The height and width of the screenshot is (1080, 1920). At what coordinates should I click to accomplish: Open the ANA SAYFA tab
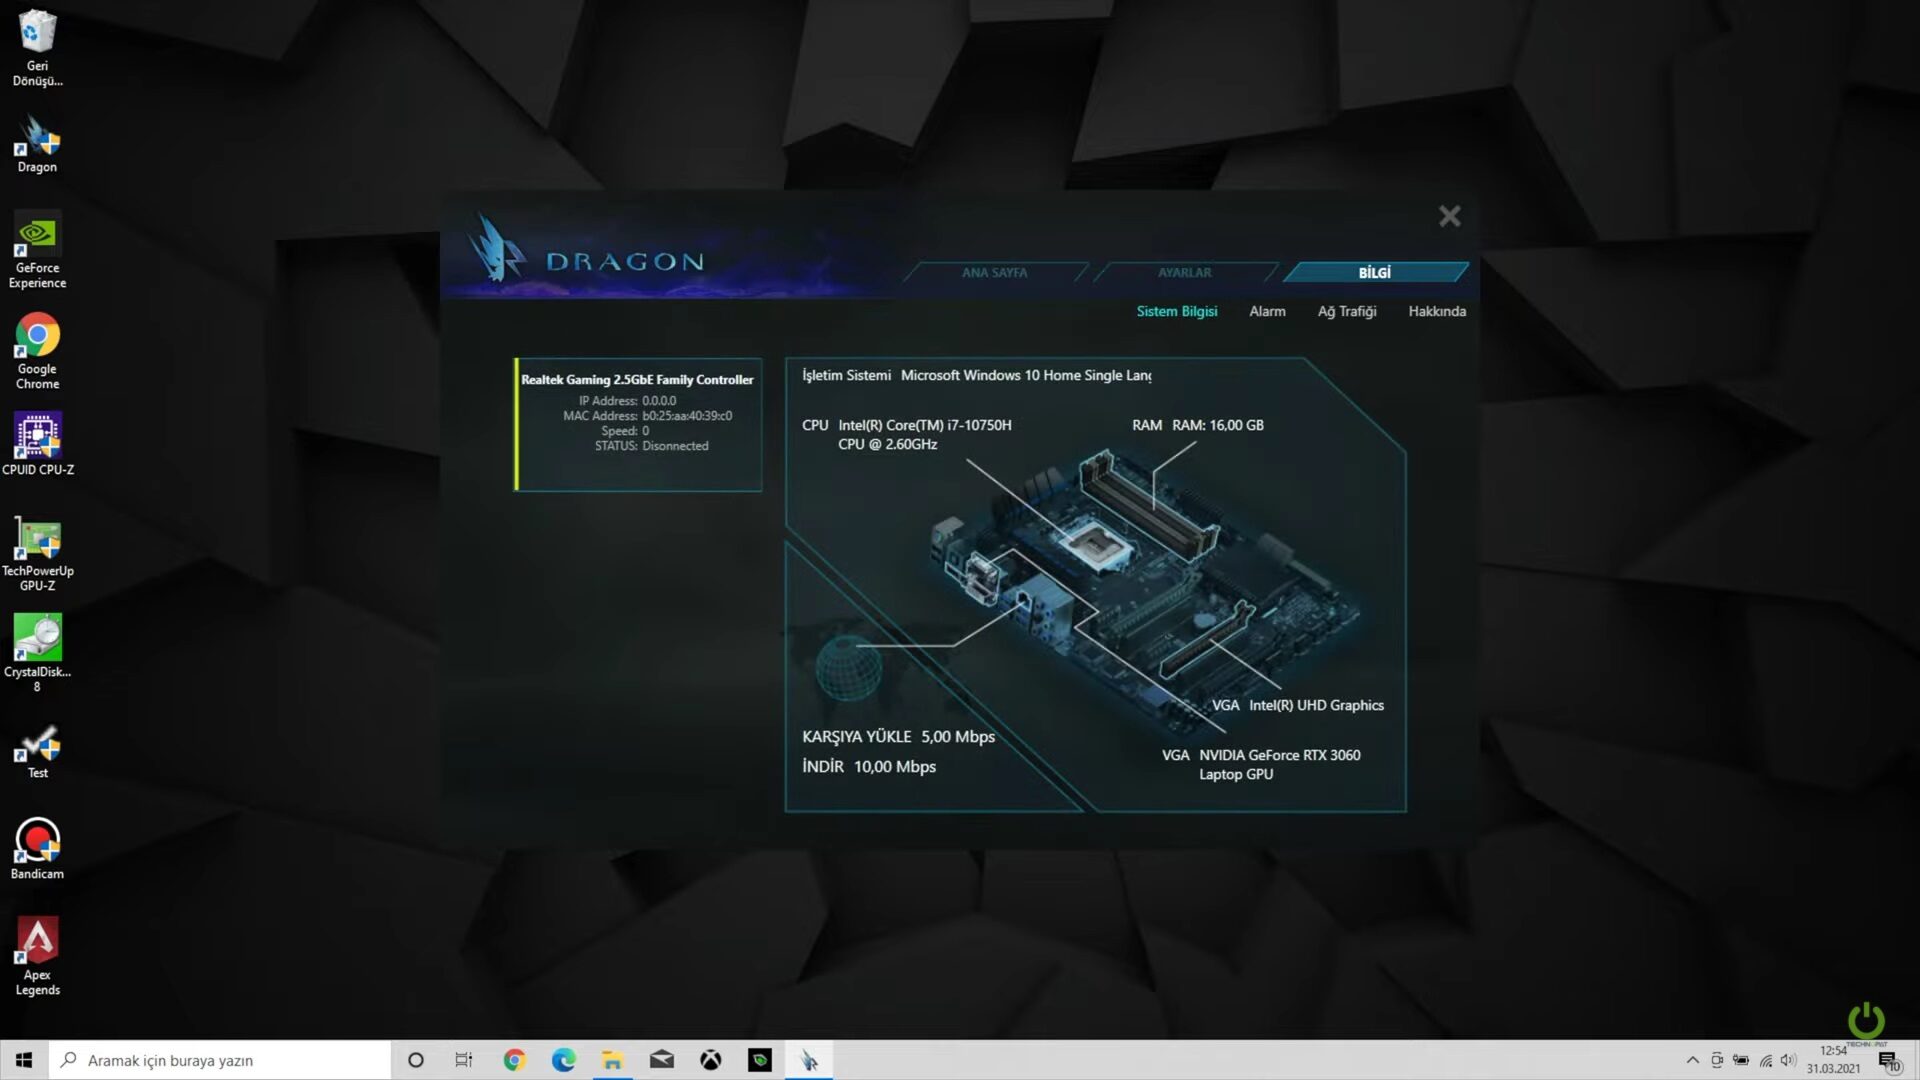994,272
